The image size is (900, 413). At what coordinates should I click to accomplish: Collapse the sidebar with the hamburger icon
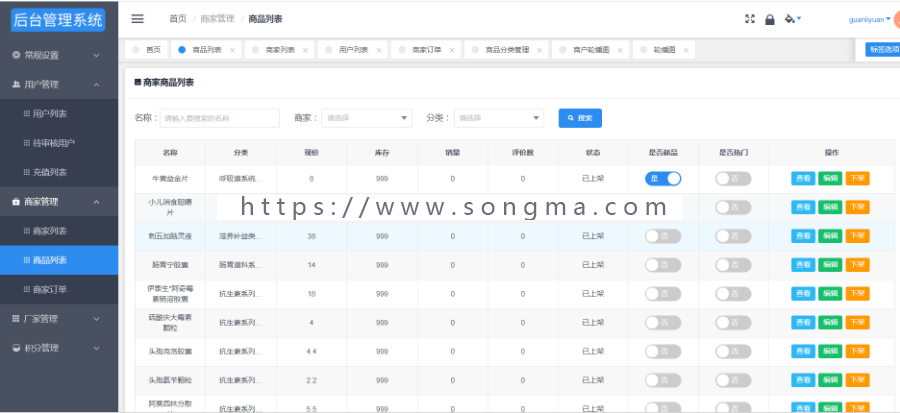(137, 19)
